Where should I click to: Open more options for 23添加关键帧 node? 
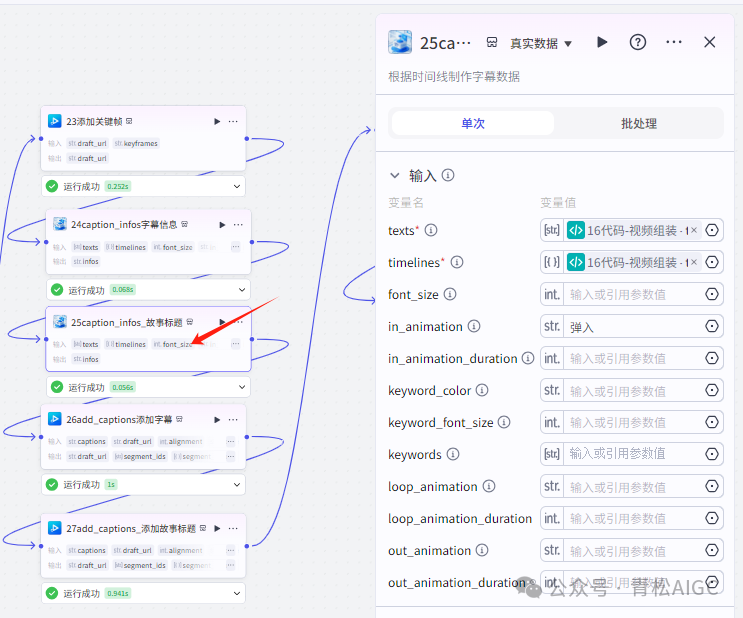[233, 121]
